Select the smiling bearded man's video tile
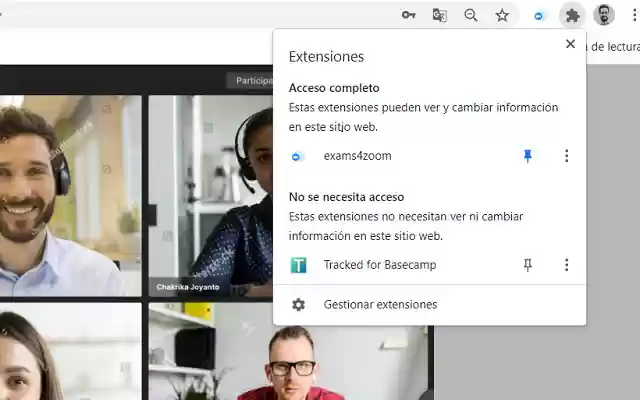 click(x=71, y=196)
